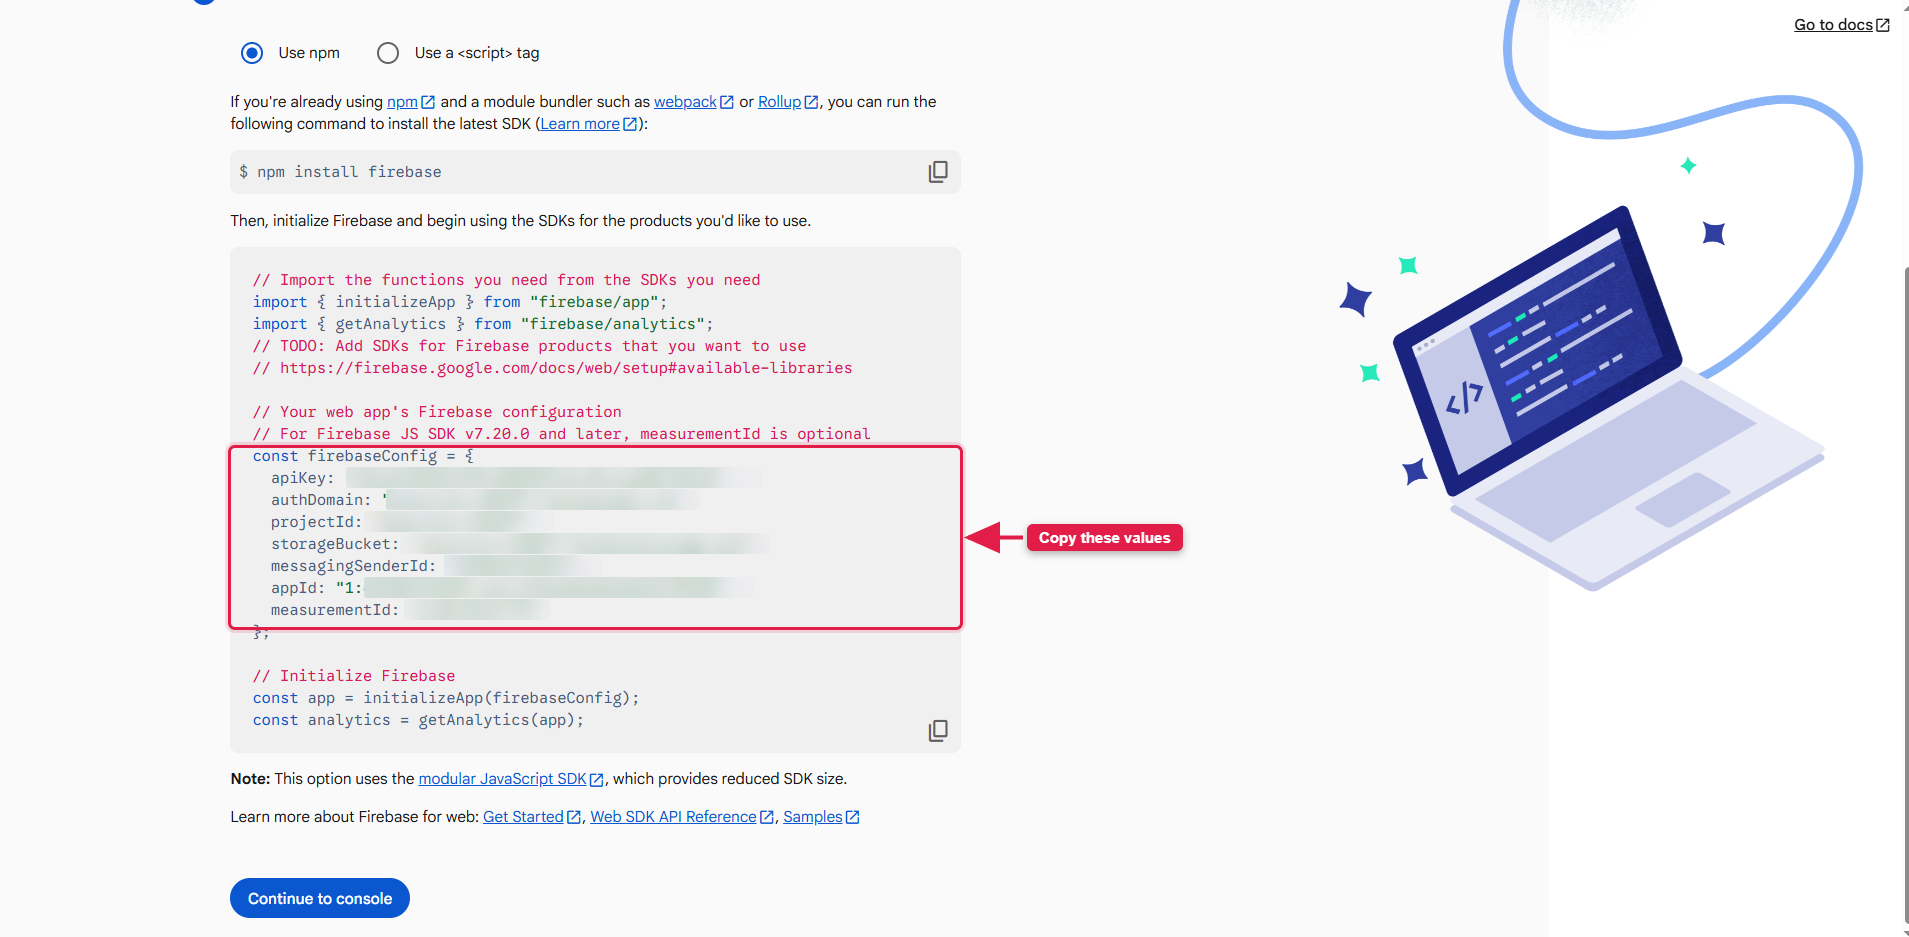Click the external-link icon after modular JavaScript SDK
This screenshot has width=1909, height=937.
[x=597, y=780]
